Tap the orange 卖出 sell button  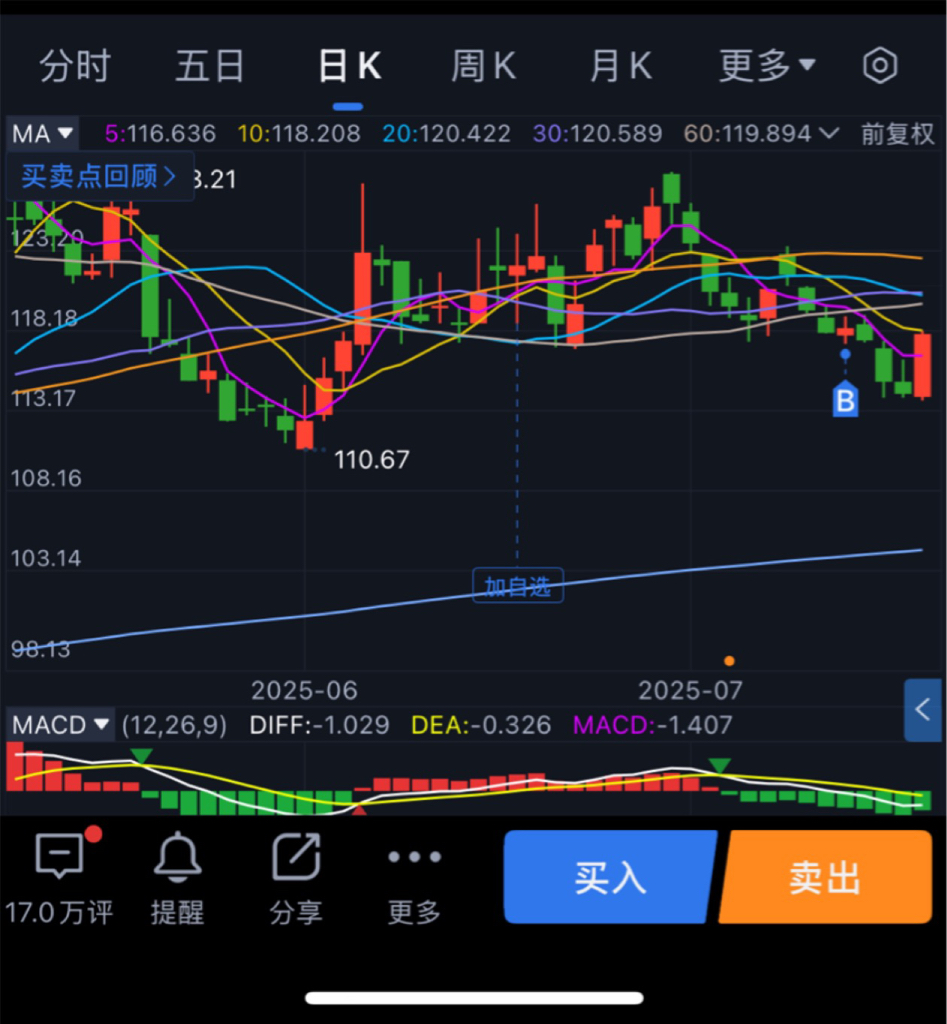(826, 876)
